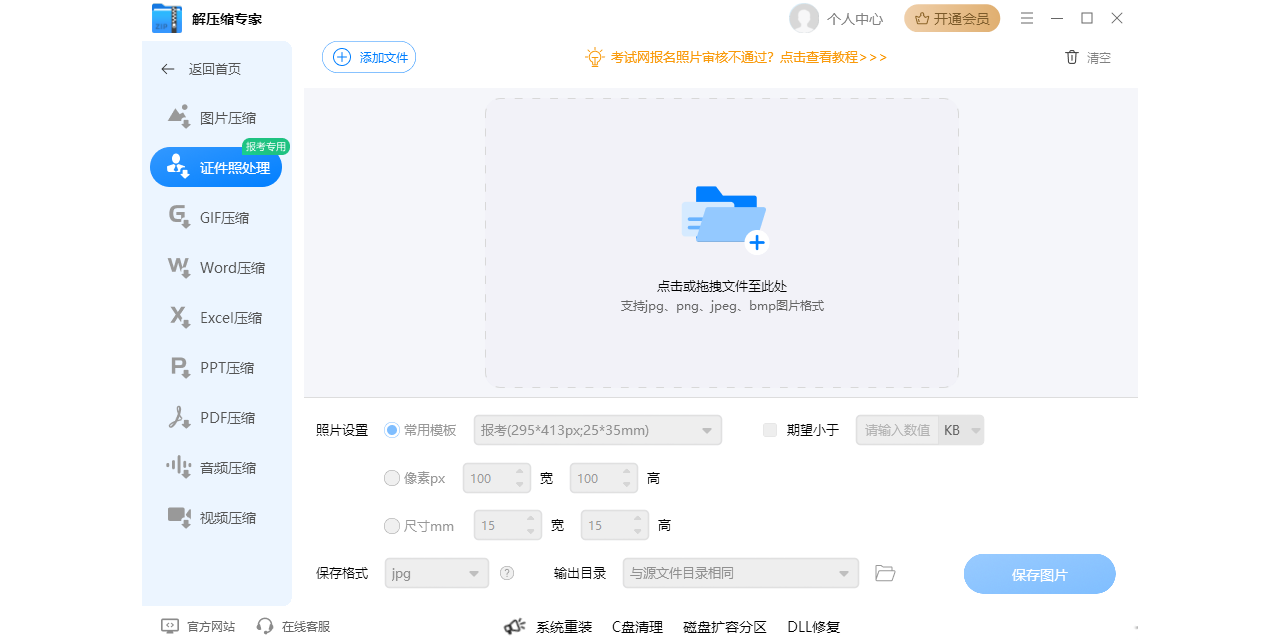This screenshot has height=640, width=1280.
Task: Open the 输出目录 dropdown
Action: point(740,573)
